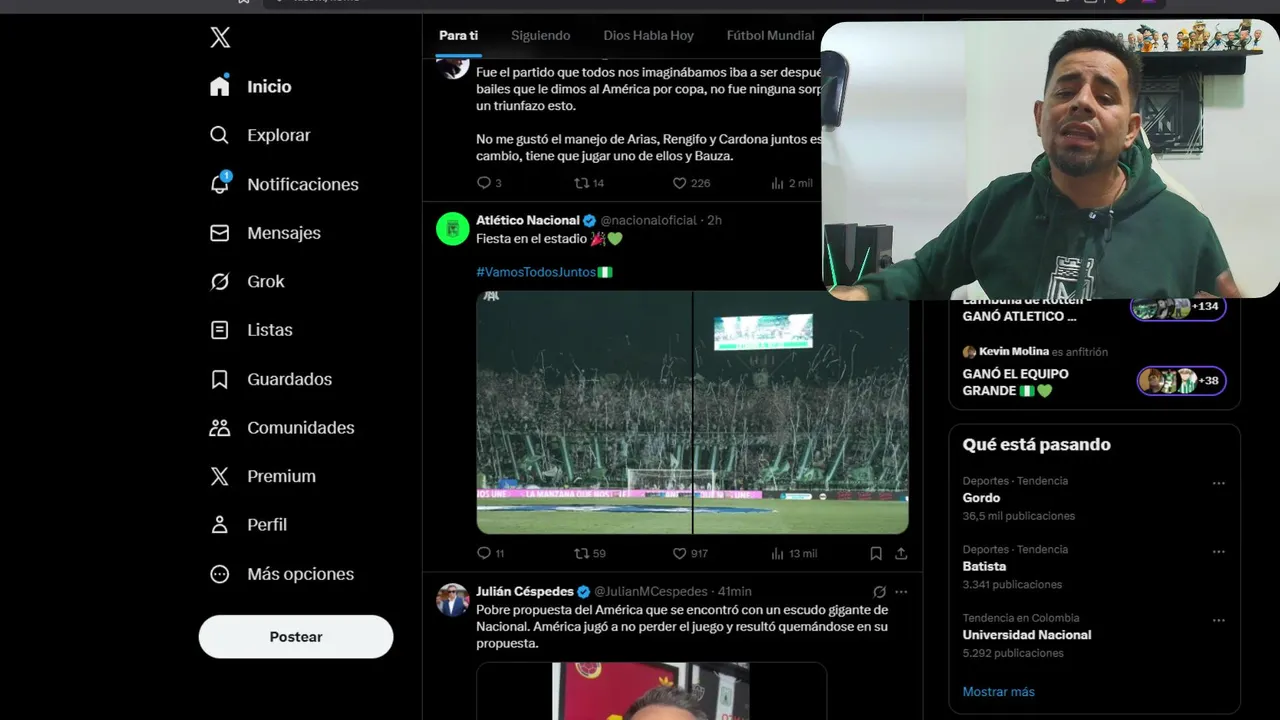Open more options for Gordo trend

[1218, 483]
